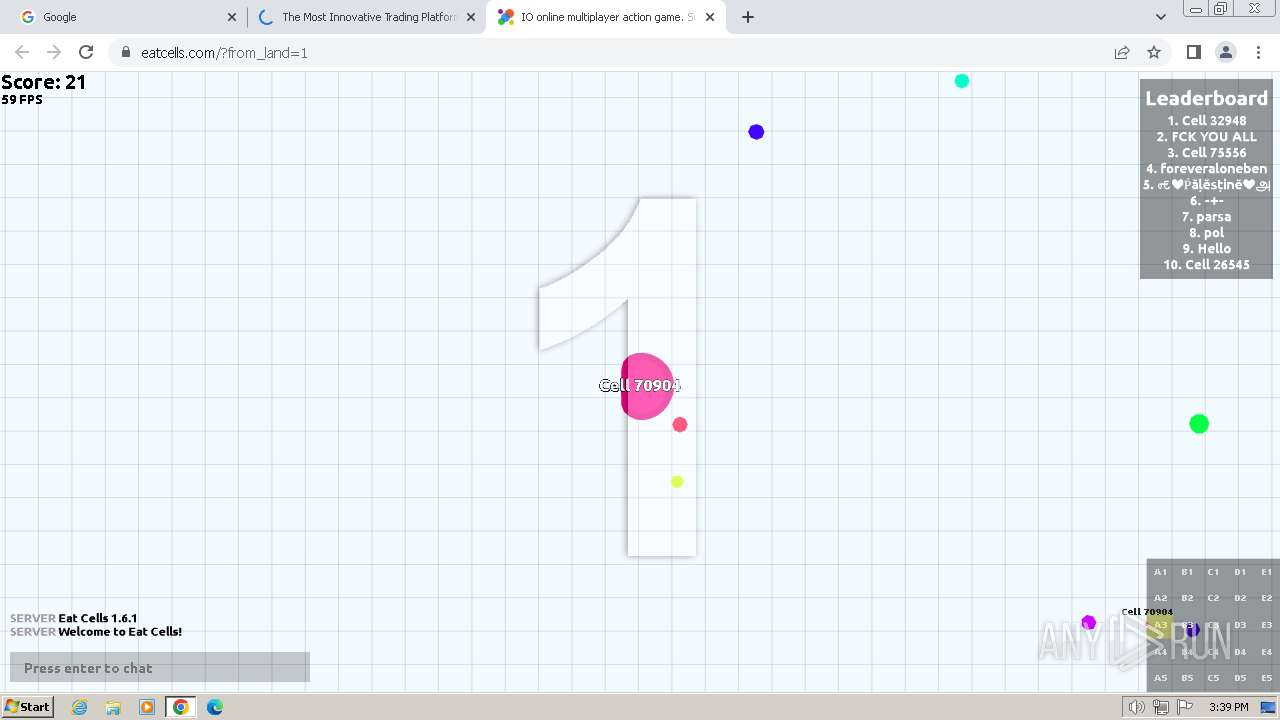Click the yellow food pellet below the player
This screenshot has width=1280, height=720.
click(677, 482)
